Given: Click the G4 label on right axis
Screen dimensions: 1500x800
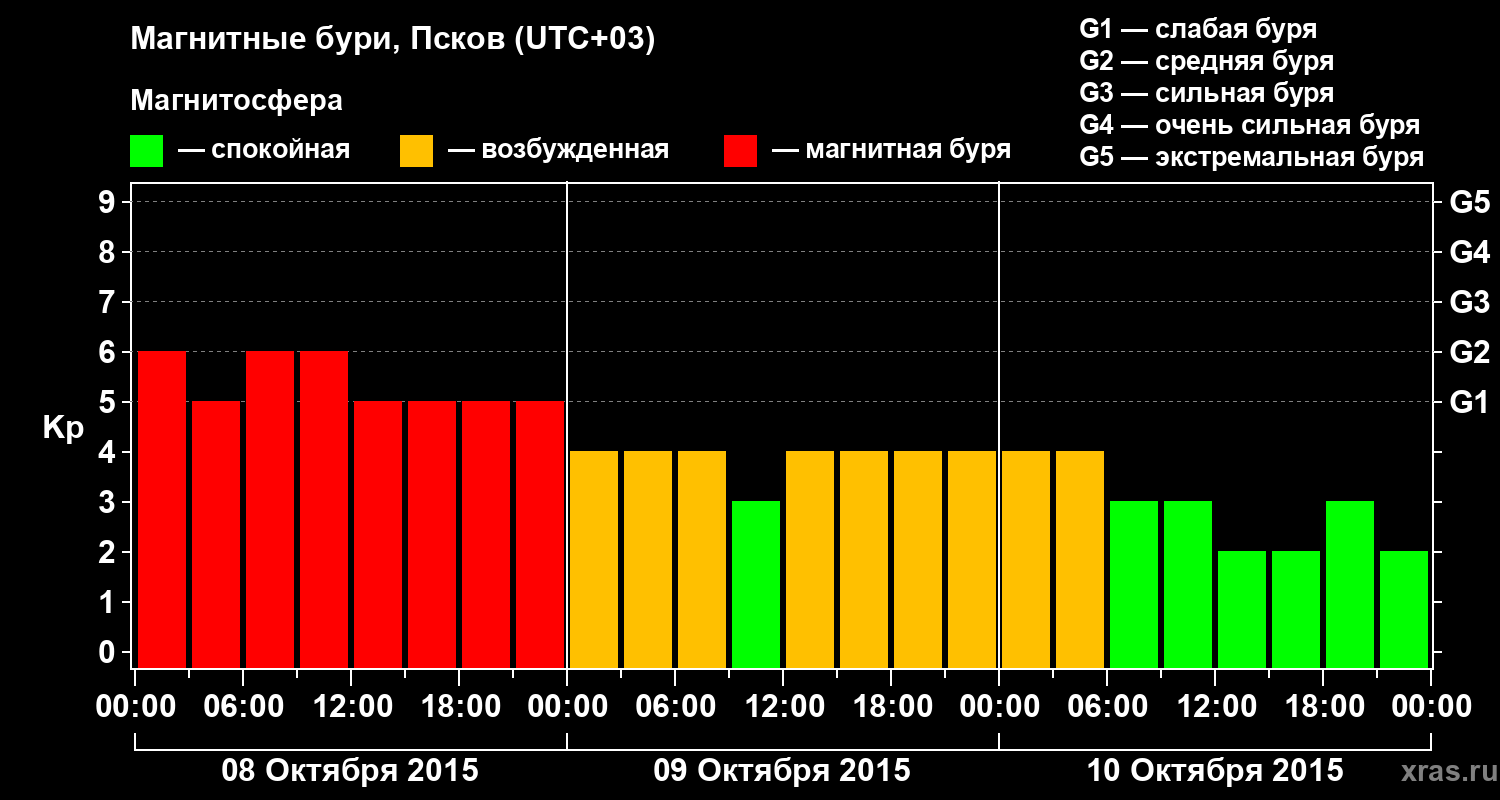Looking at the screenshot, I should (x=1469, y=252).
